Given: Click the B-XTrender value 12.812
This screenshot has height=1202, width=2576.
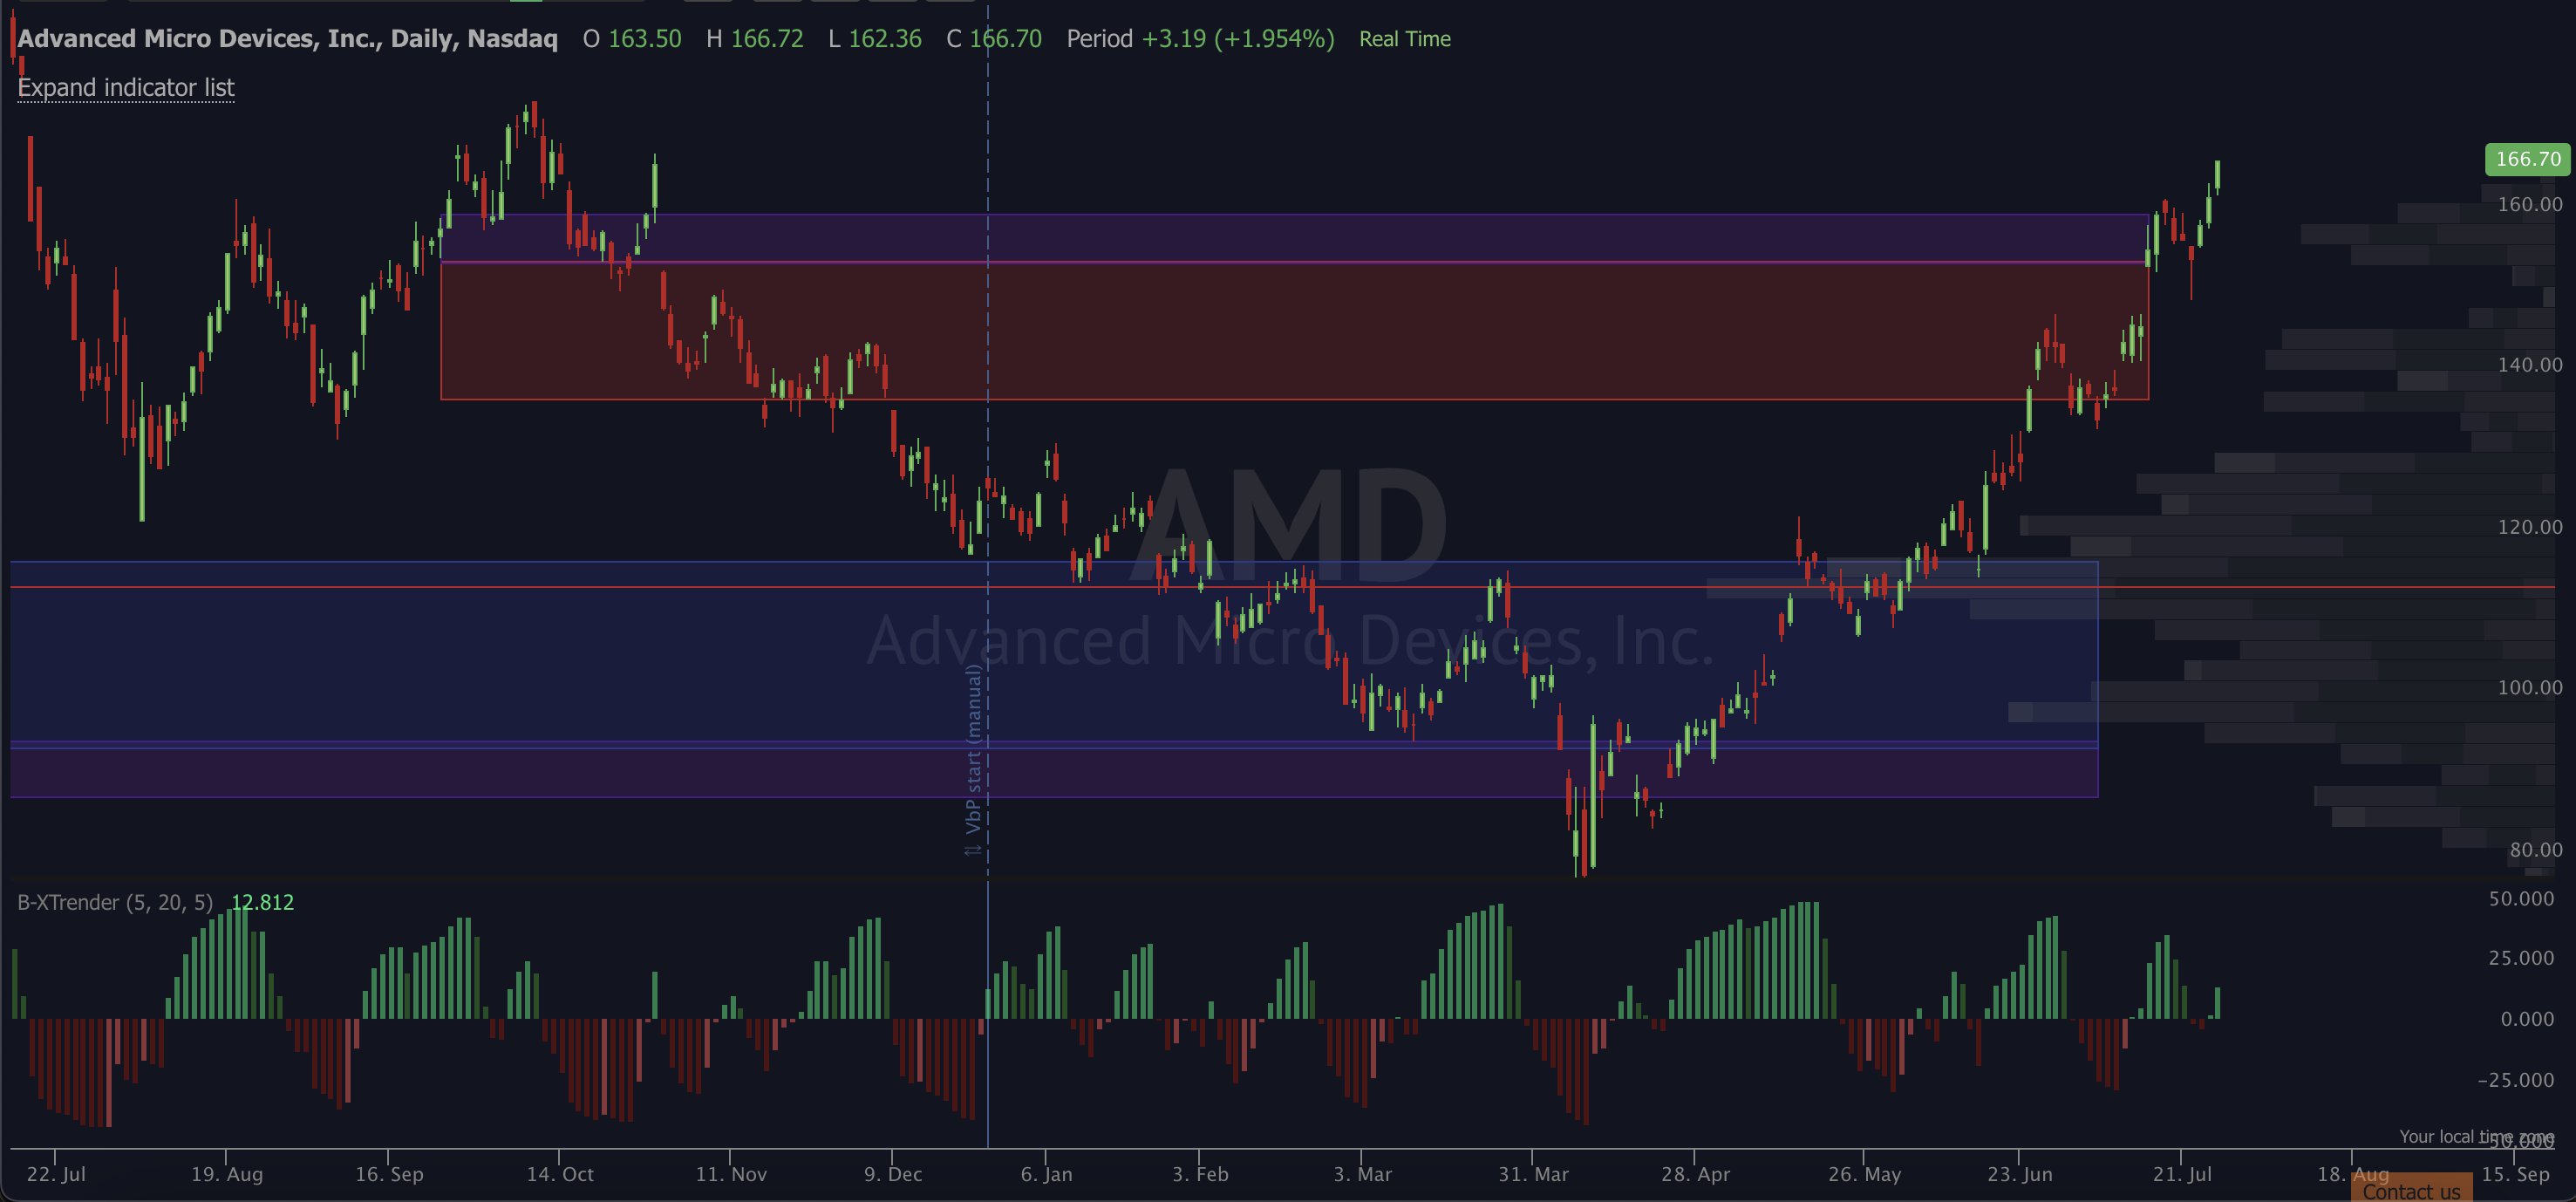Looking at the screenshot, I should [262, 902].
